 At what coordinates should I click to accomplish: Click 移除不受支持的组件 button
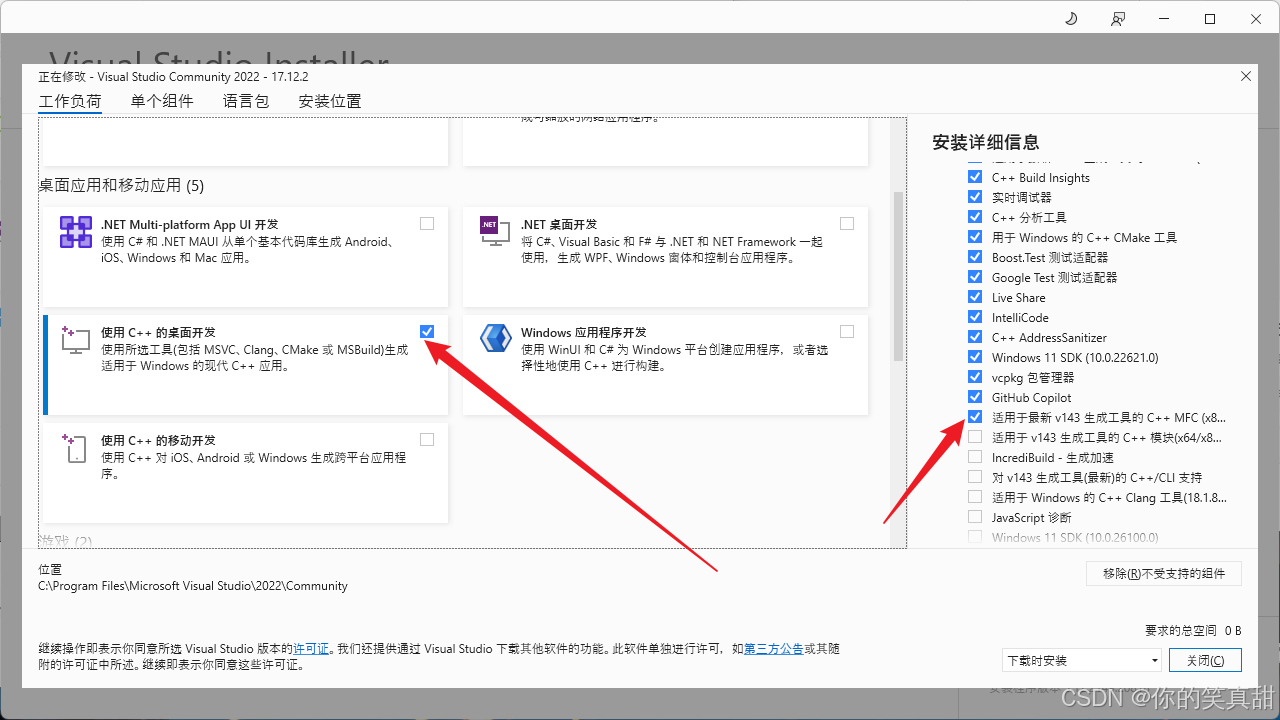pyautogui.click(x=1163, y=573)
